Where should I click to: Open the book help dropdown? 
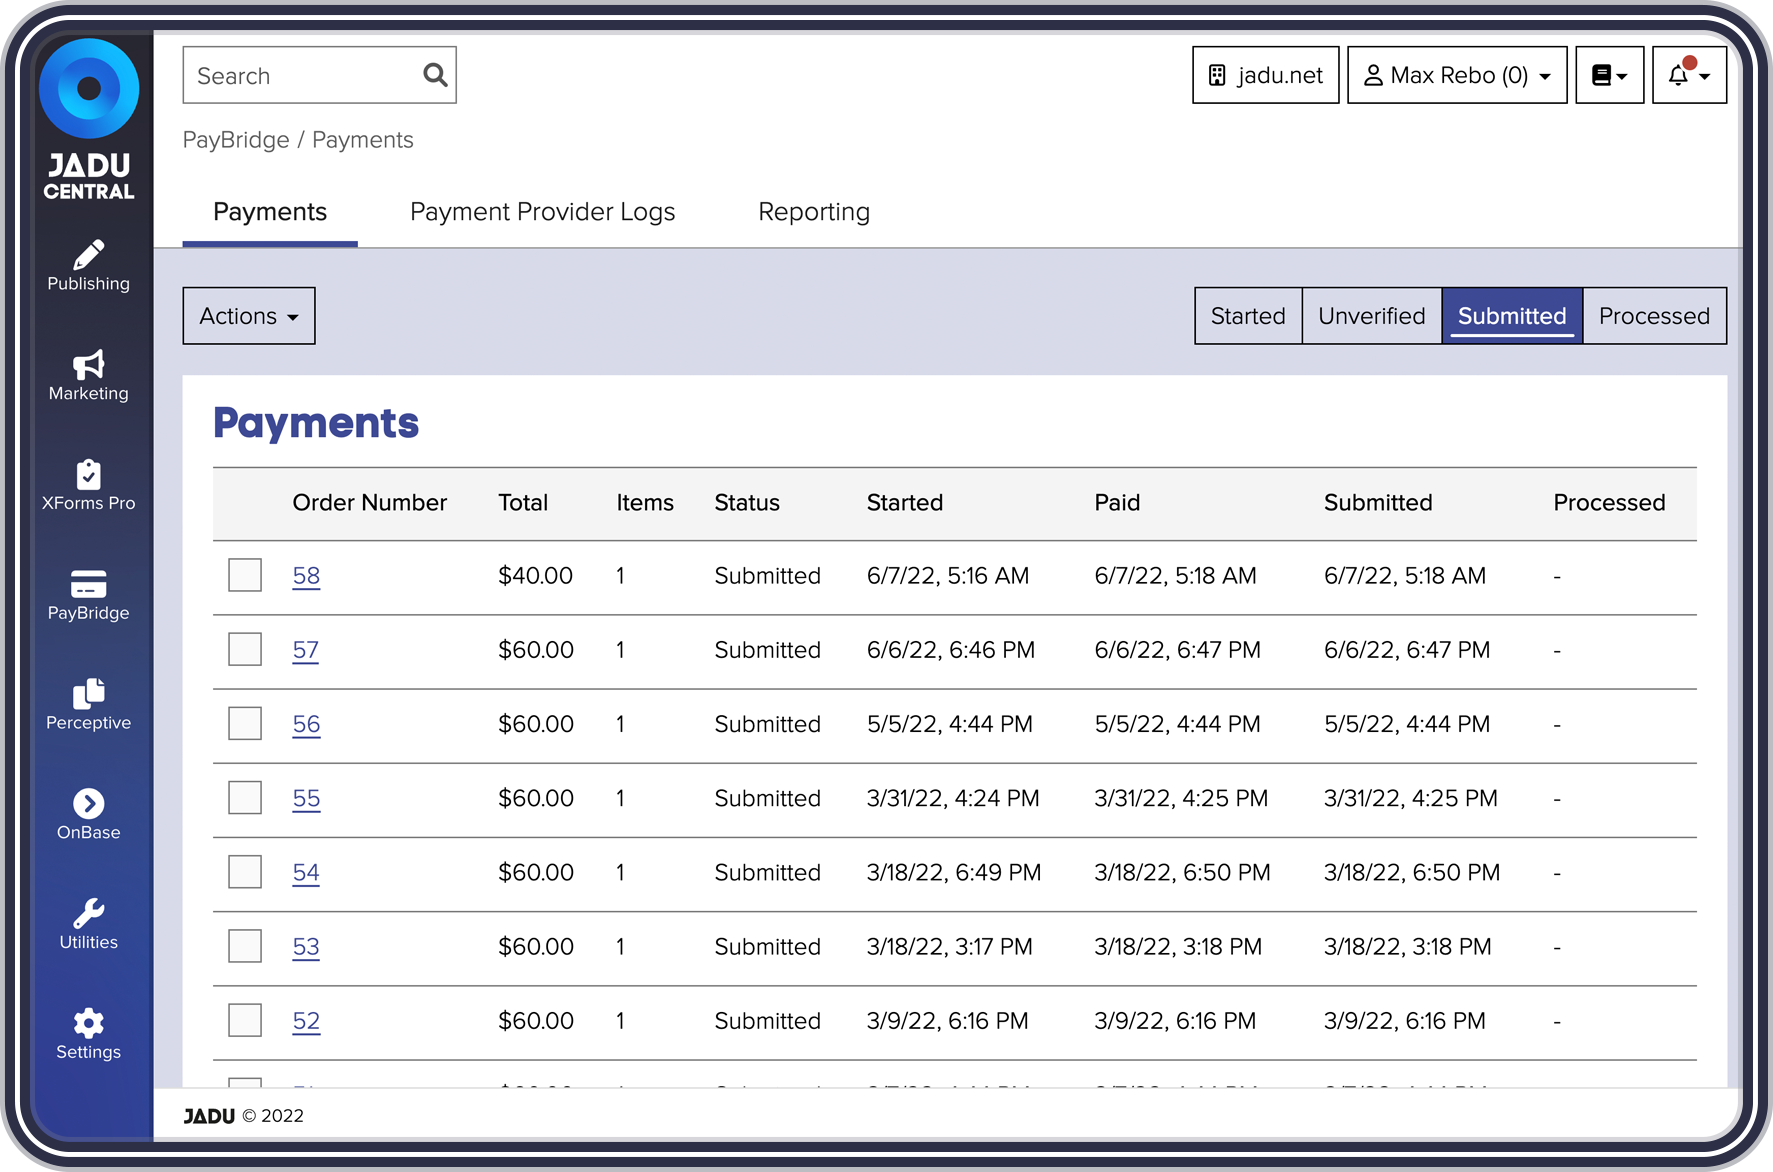(x=1610, y=75)
